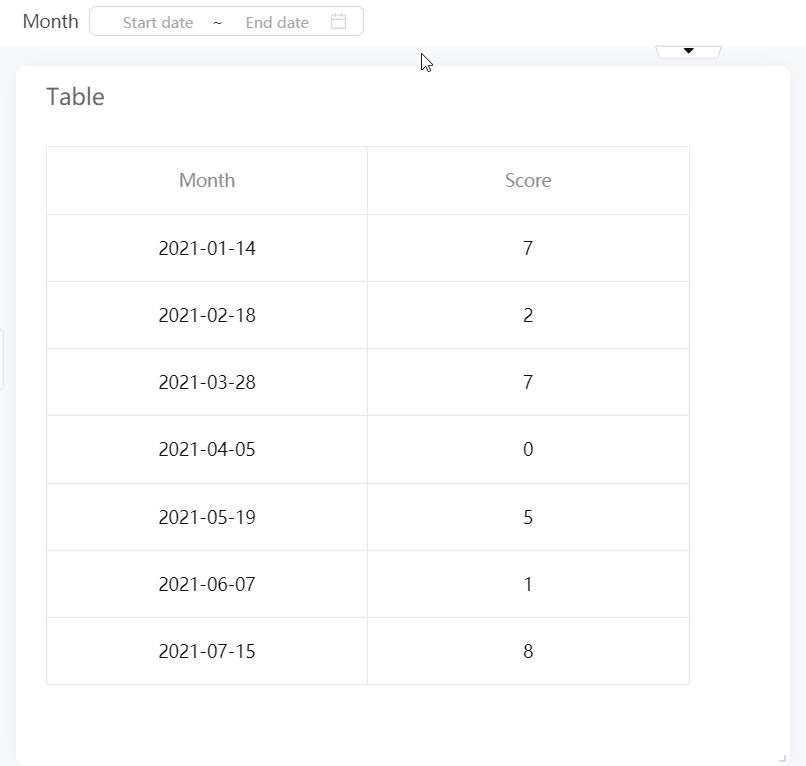Click the Table card title
Image resolution: width=806 pixels, height=766 pixels.
pos(75,97)
